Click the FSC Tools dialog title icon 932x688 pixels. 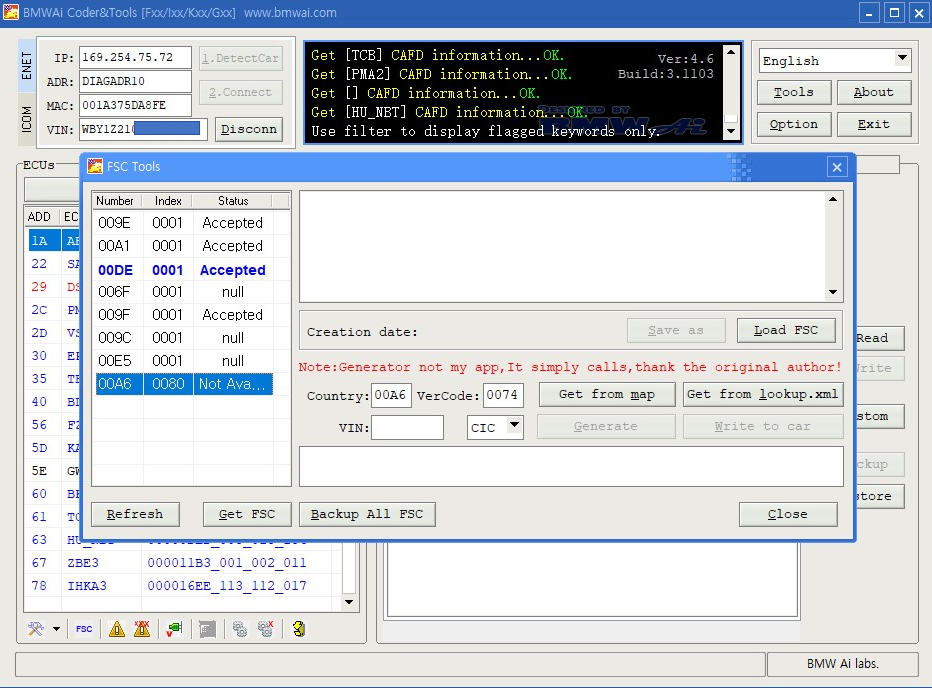coord(95,166)
